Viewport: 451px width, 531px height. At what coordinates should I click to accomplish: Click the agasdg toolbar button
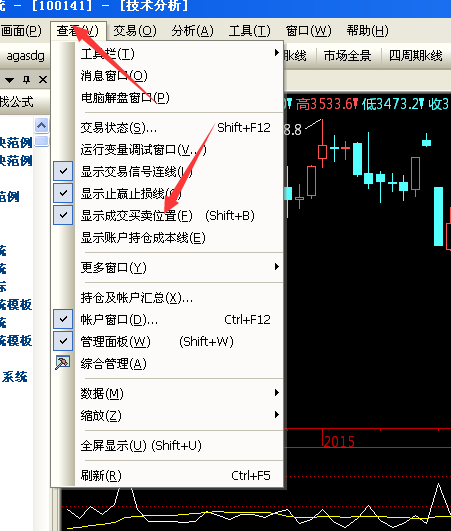pos(26,56)
